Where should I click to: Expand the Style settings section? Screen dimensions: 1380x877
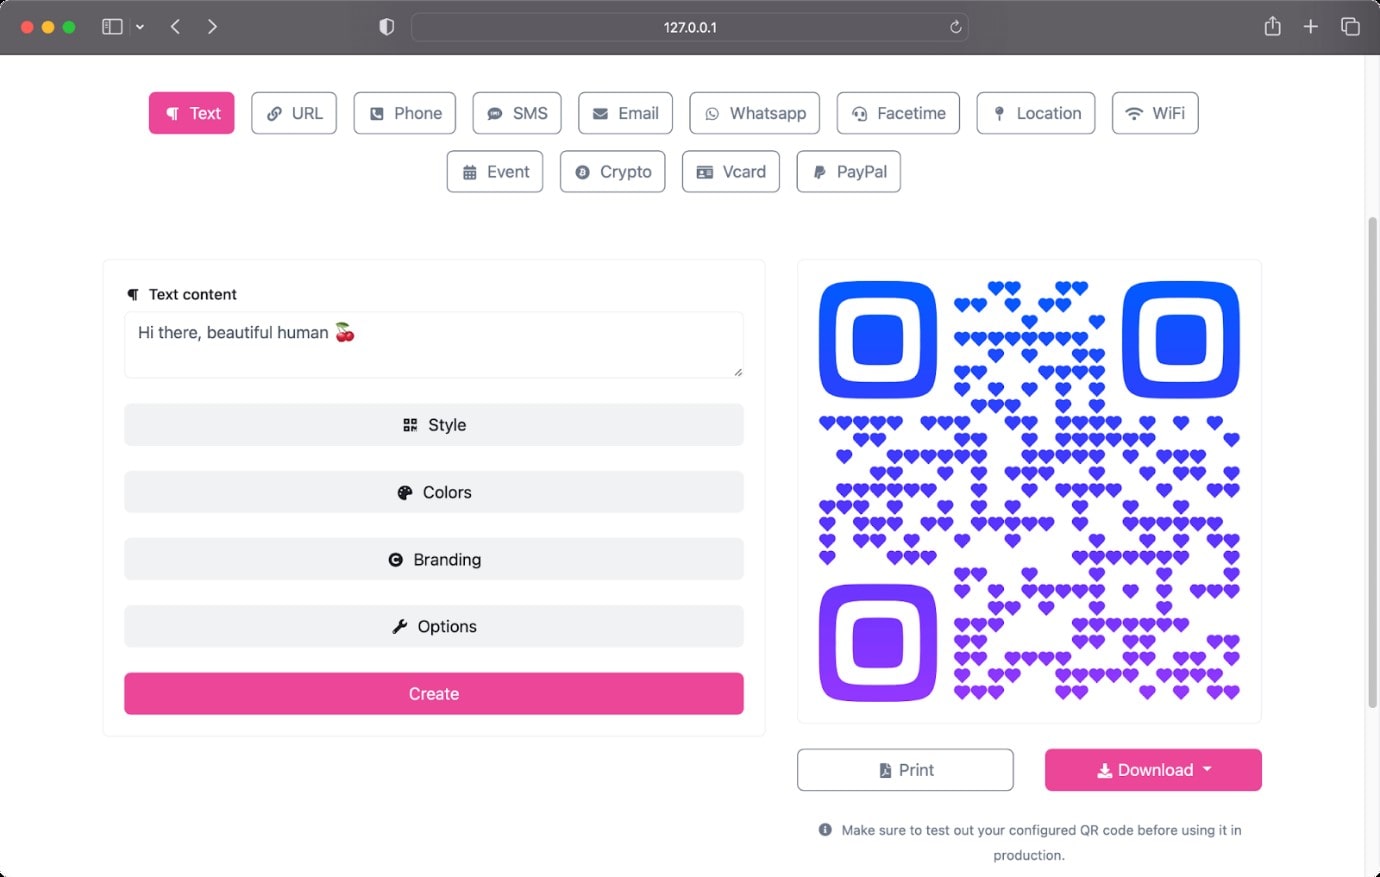click(x=434, y=424)
